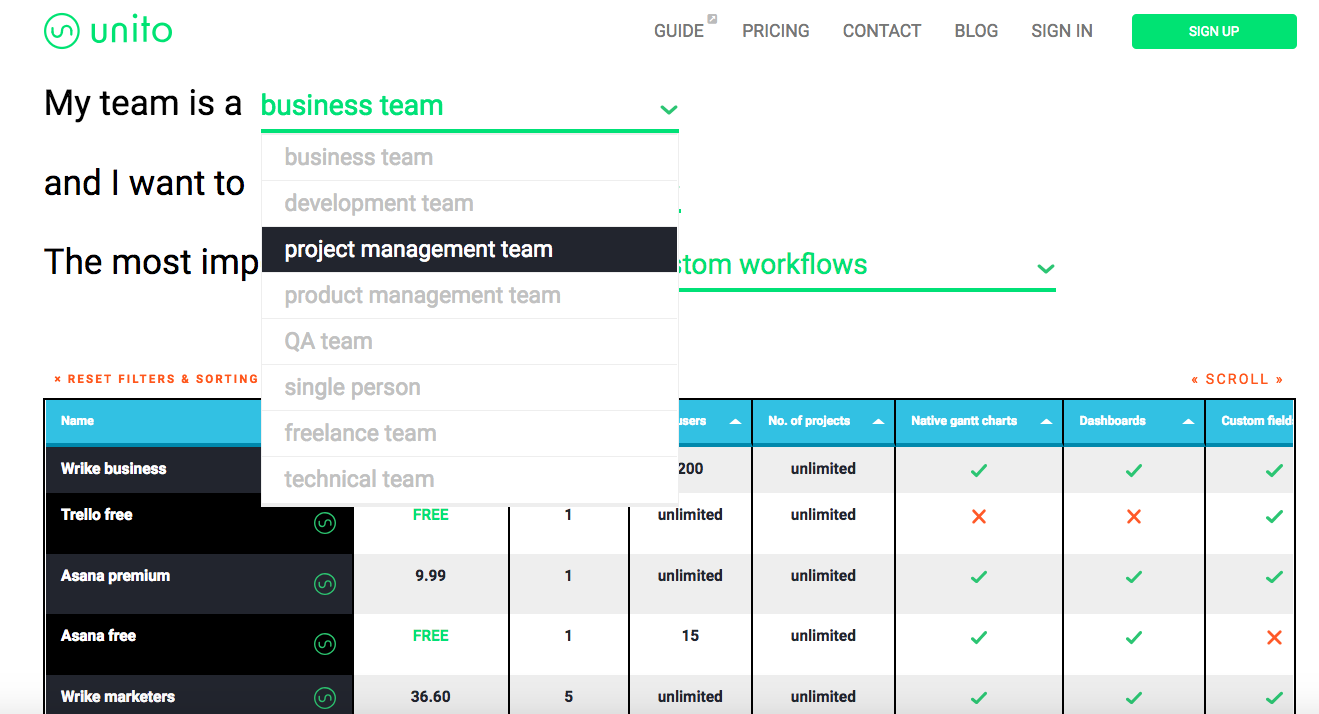Click the 9.99 price for Asana premium
The width and height of the screenshot is (1319, 714).
(x=431, y=575)
